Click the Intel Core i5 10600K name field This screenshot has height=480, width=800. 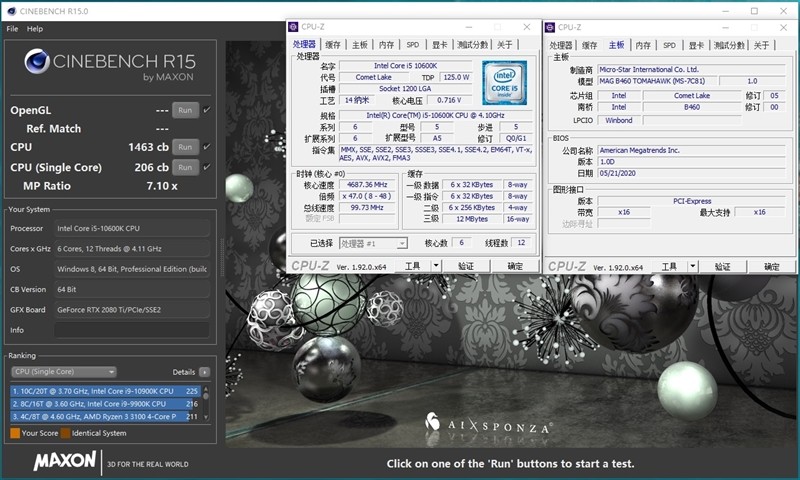406,66
